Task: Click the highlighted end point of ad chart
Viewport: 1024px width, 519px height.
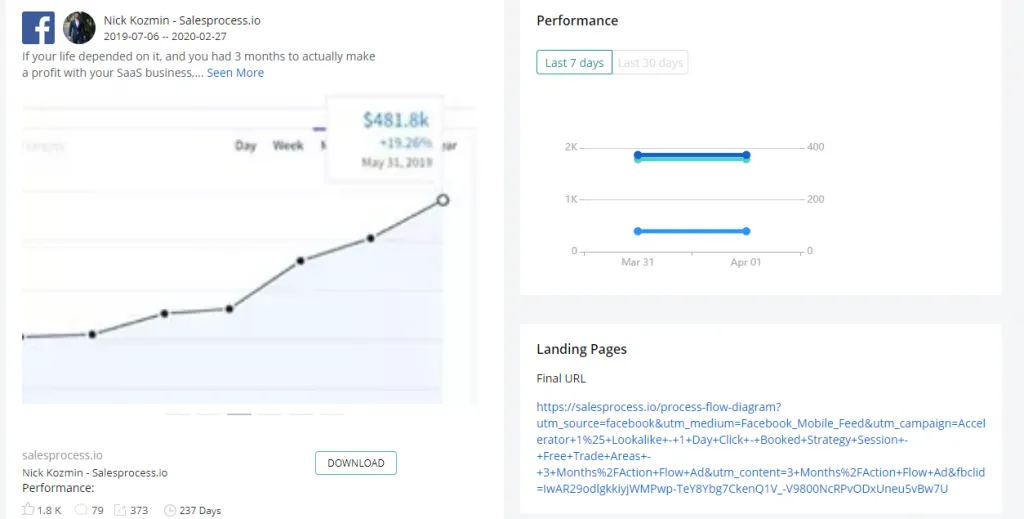Action: point(443,200)
